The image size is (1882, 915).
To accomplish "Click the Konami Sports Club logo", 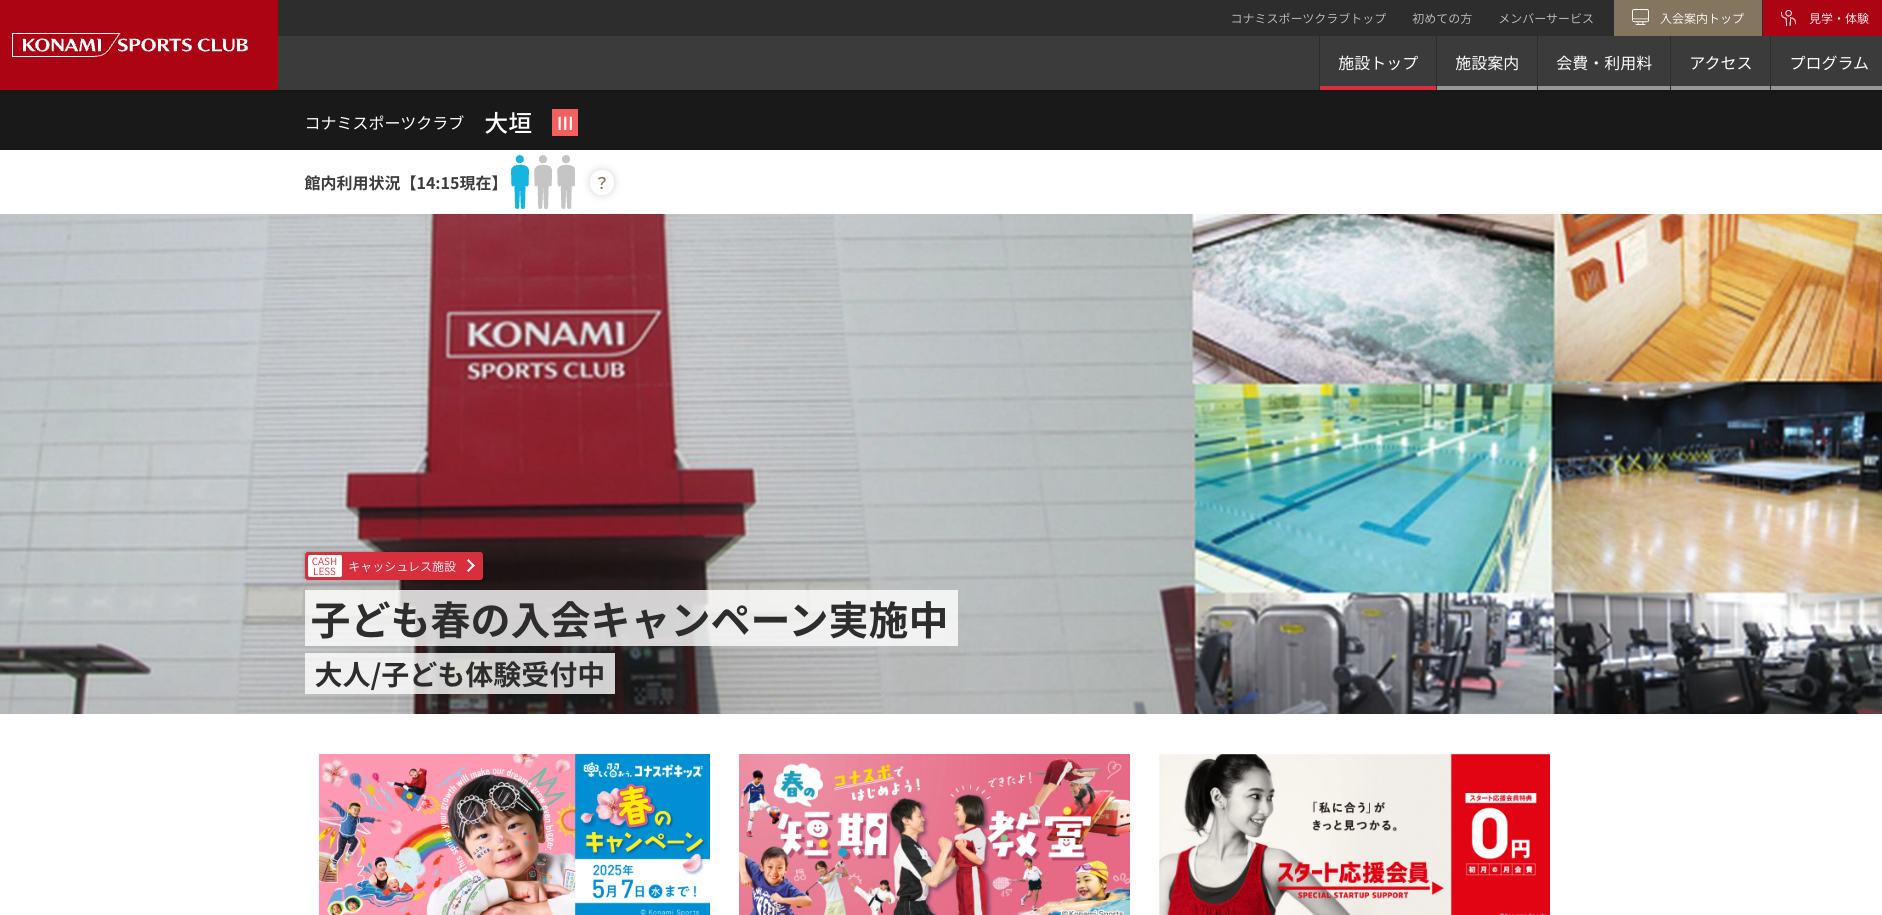I will pyautogui.click(x=130, y=45).
